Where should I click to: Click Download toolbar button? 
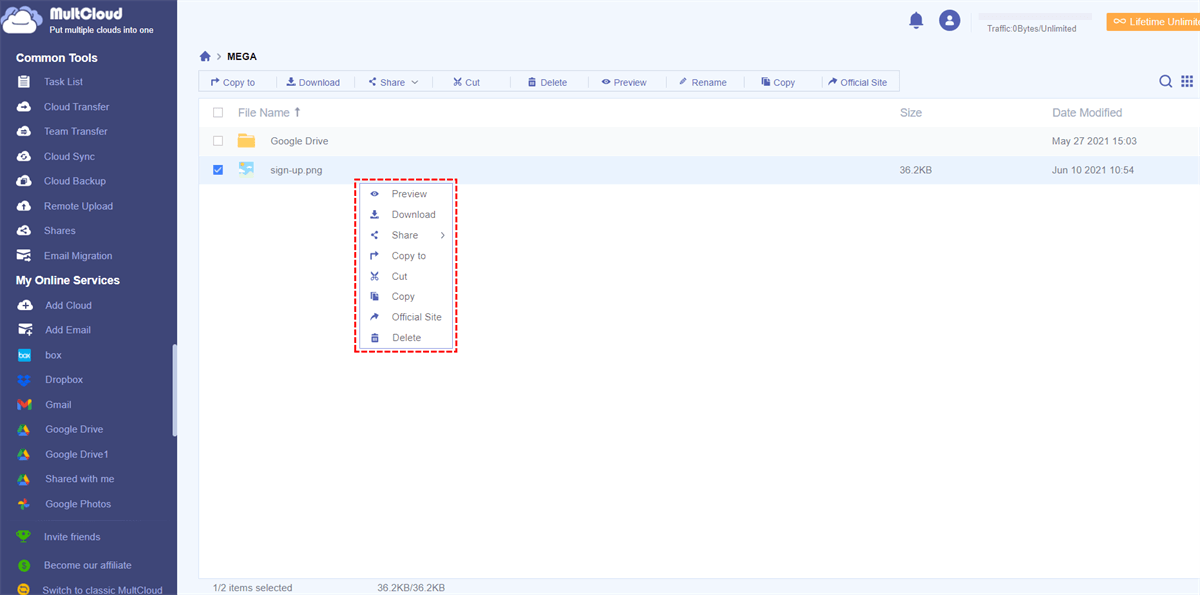point(313,82)
